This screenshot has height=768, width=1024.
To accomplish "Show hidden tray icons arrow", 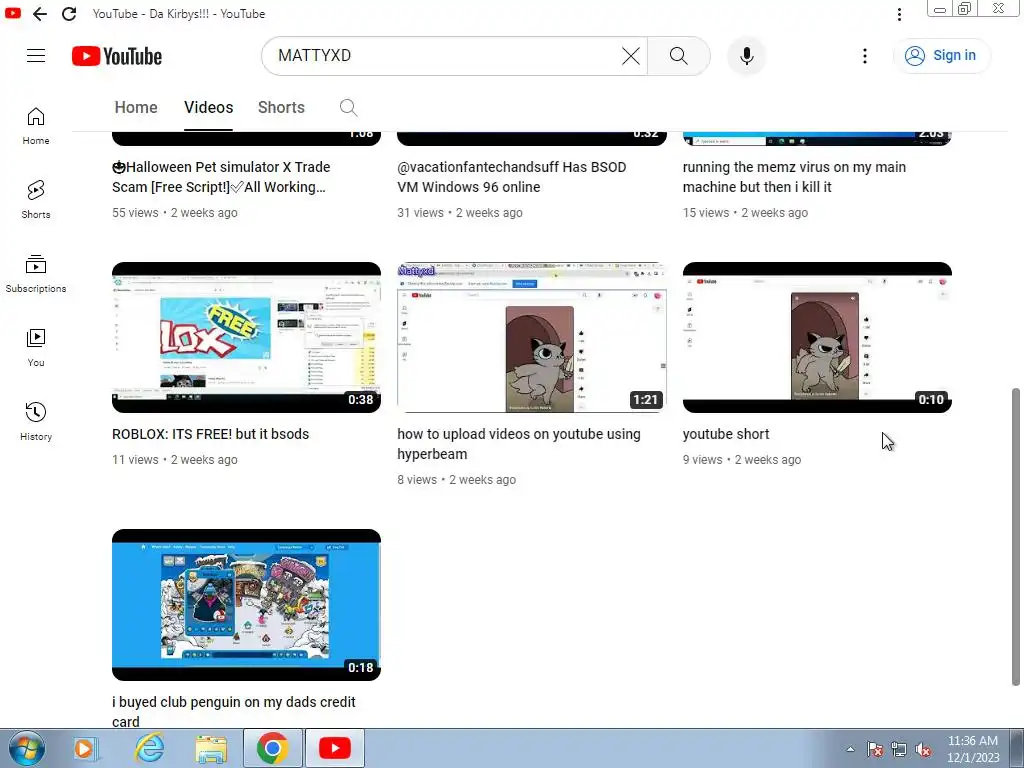I will 850,749.
